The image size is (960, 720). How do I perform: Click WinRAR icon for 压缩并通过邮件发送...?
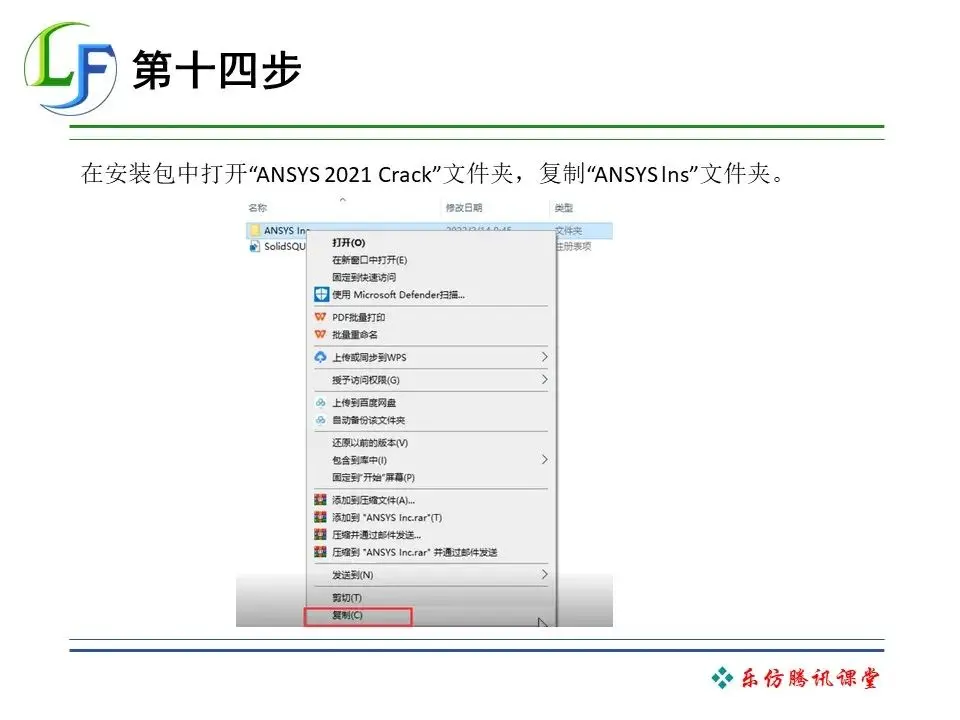320,534
